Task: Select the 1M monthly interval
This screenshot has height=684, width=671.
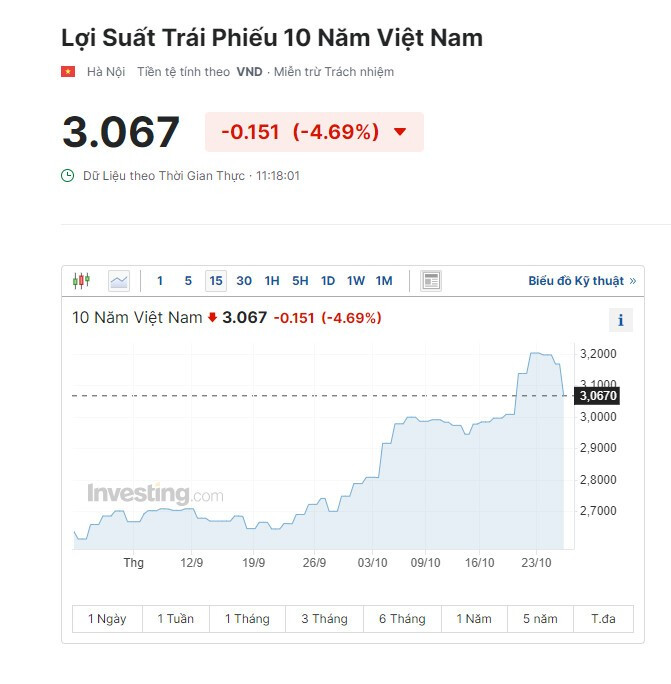Action: [x=384, y=281]
